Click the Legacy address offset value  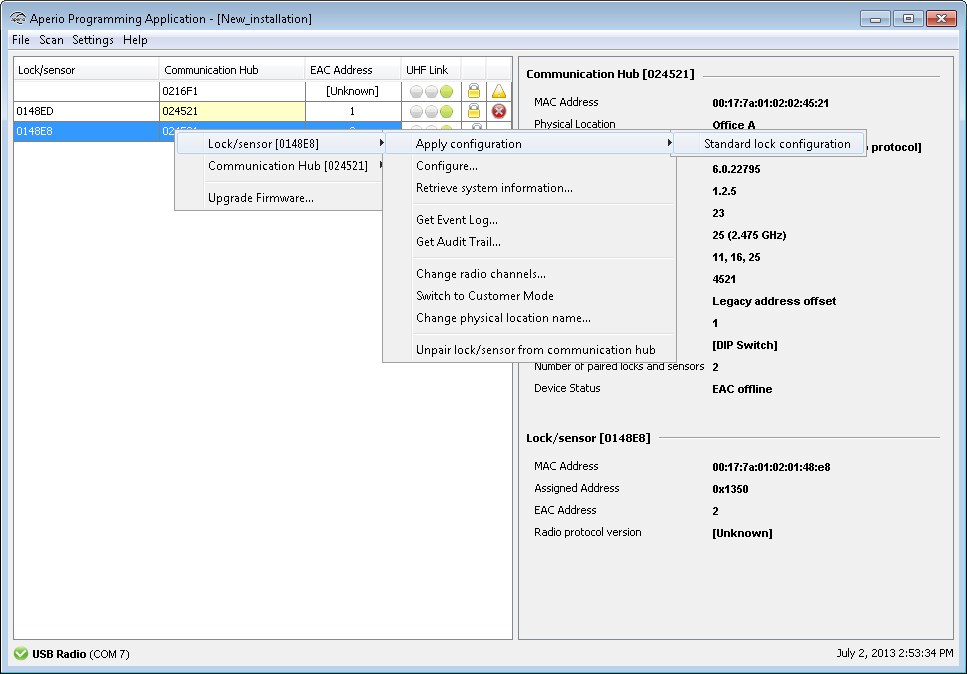pyautogui.click(x=774, y=301)
